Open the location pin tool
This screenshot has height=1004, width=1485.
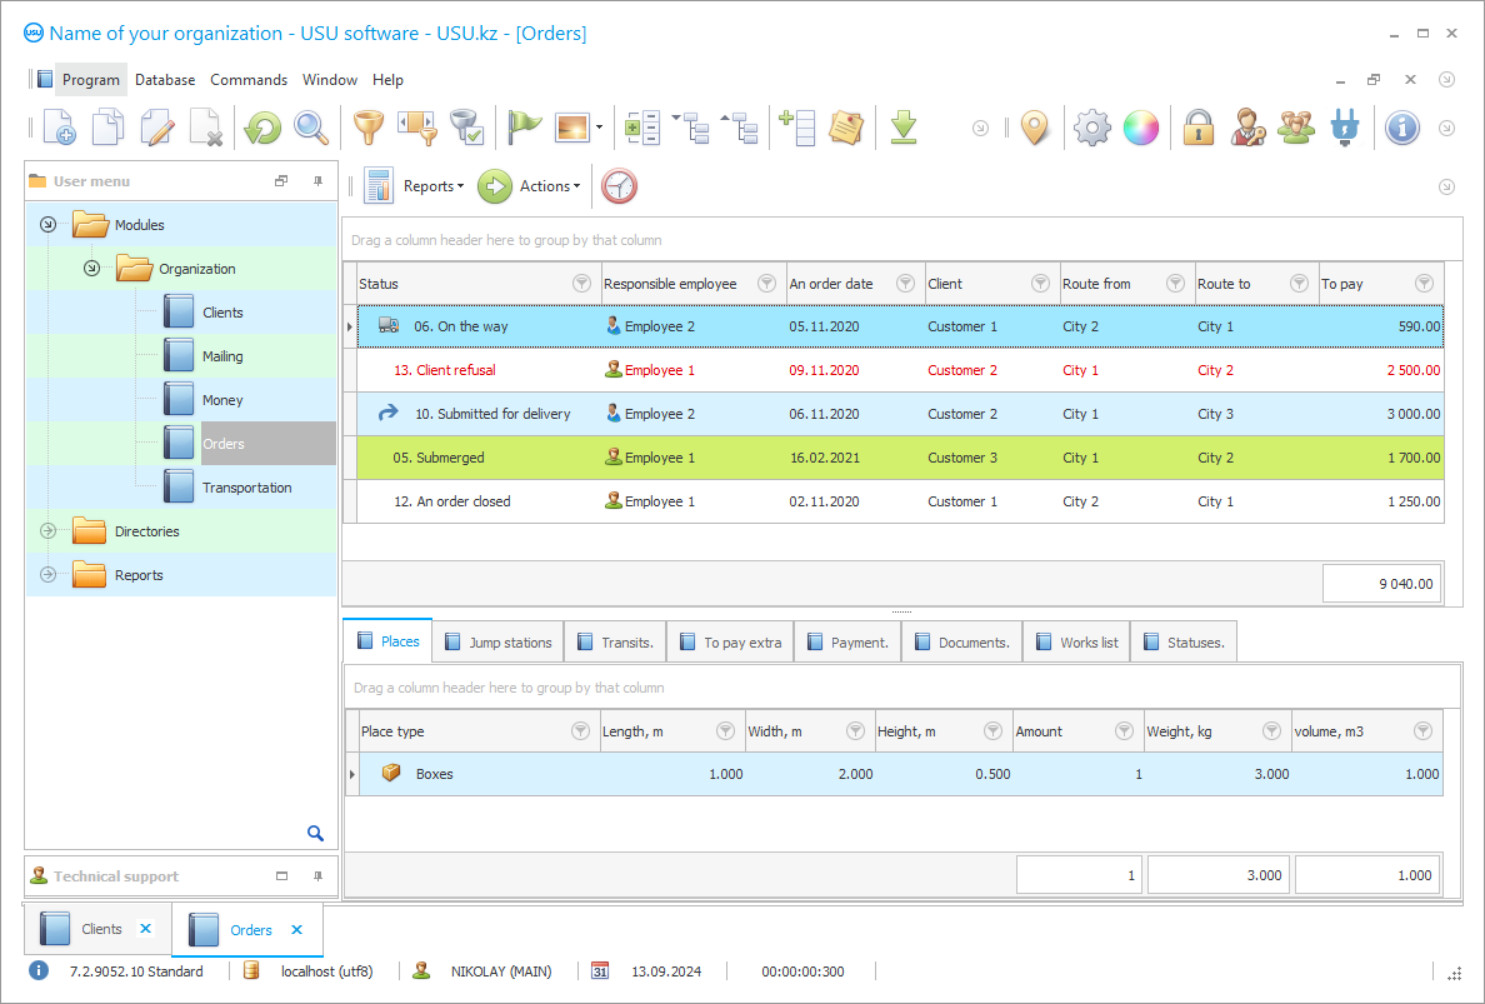pos(1035,127)
